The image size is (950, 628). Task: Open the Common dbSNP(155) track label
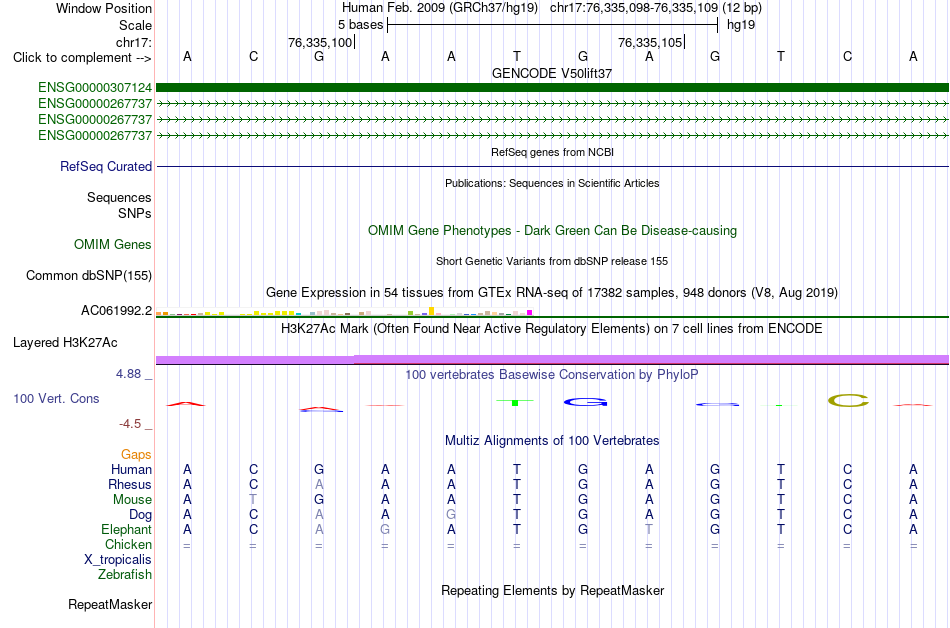pos(88,276)
